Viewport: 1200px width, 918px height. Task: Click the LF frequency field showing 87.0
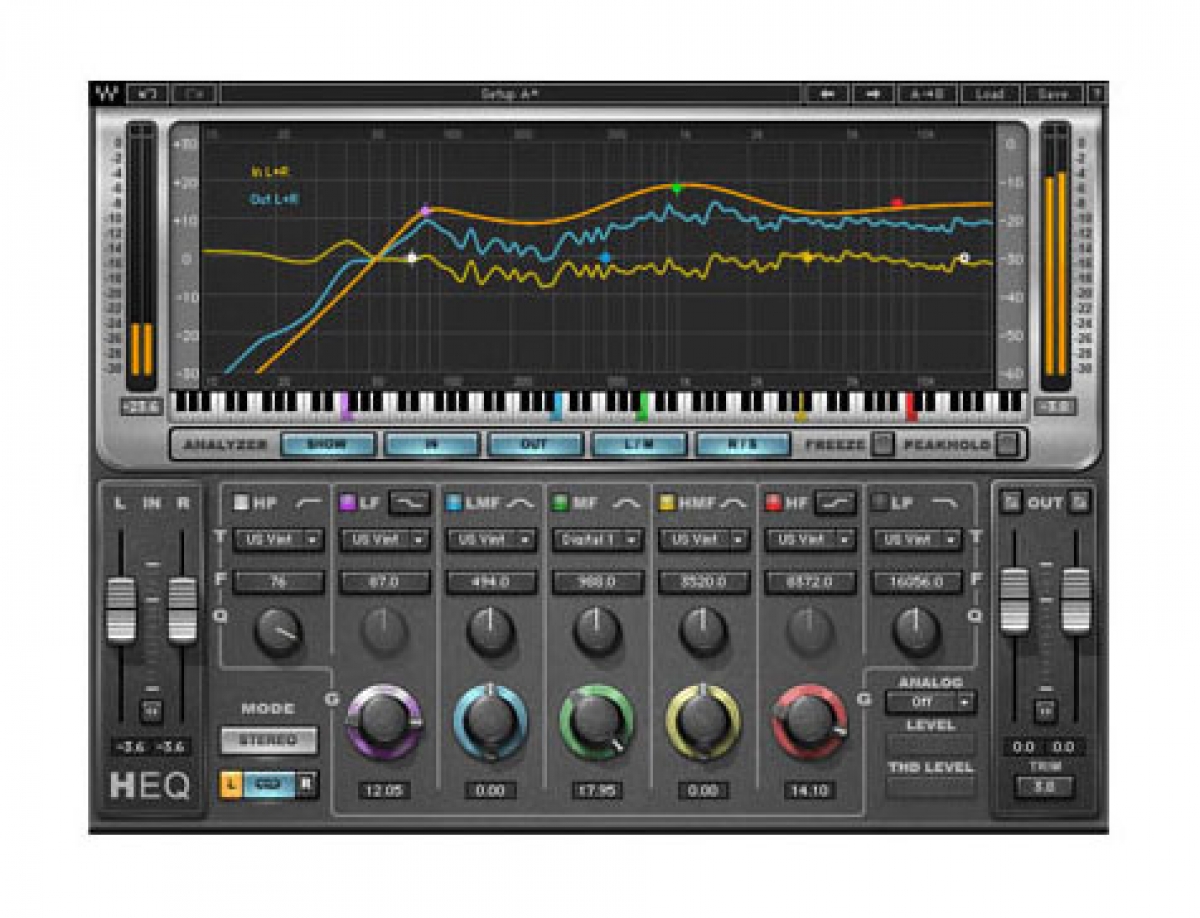click(x=385, y=582)
